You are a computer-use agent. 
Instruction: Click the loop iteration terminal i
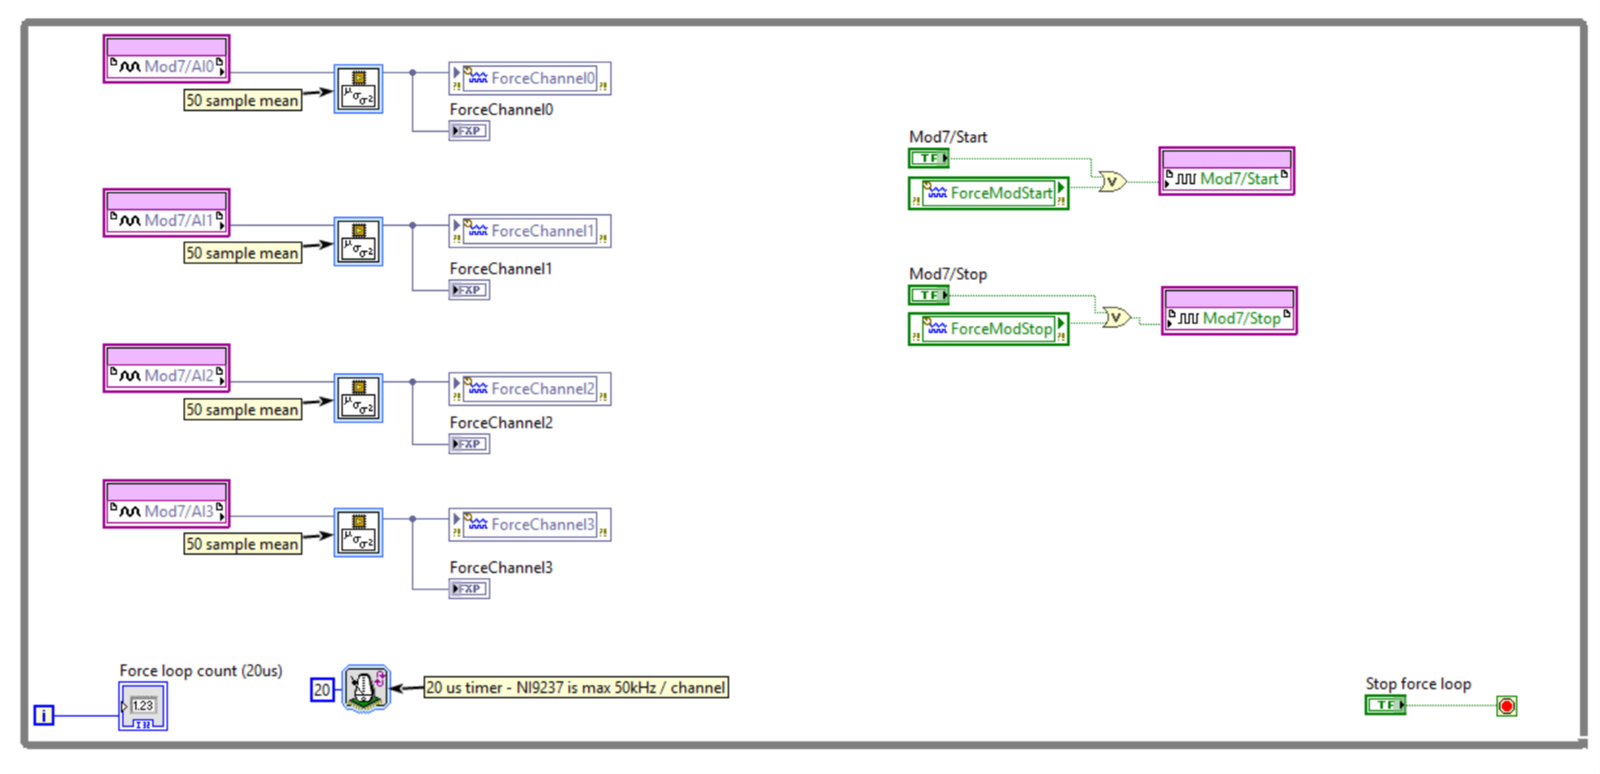[x=44, y=715]
